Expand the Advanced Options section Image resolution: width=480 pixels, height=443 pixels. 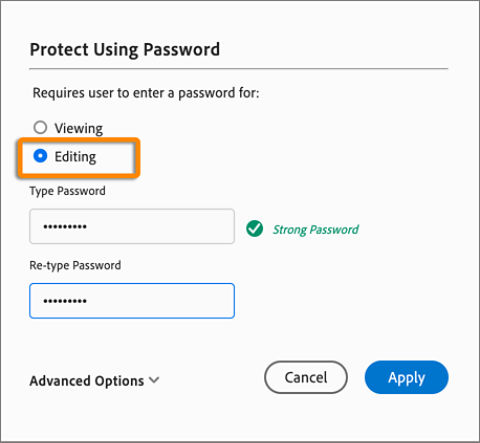95,381
